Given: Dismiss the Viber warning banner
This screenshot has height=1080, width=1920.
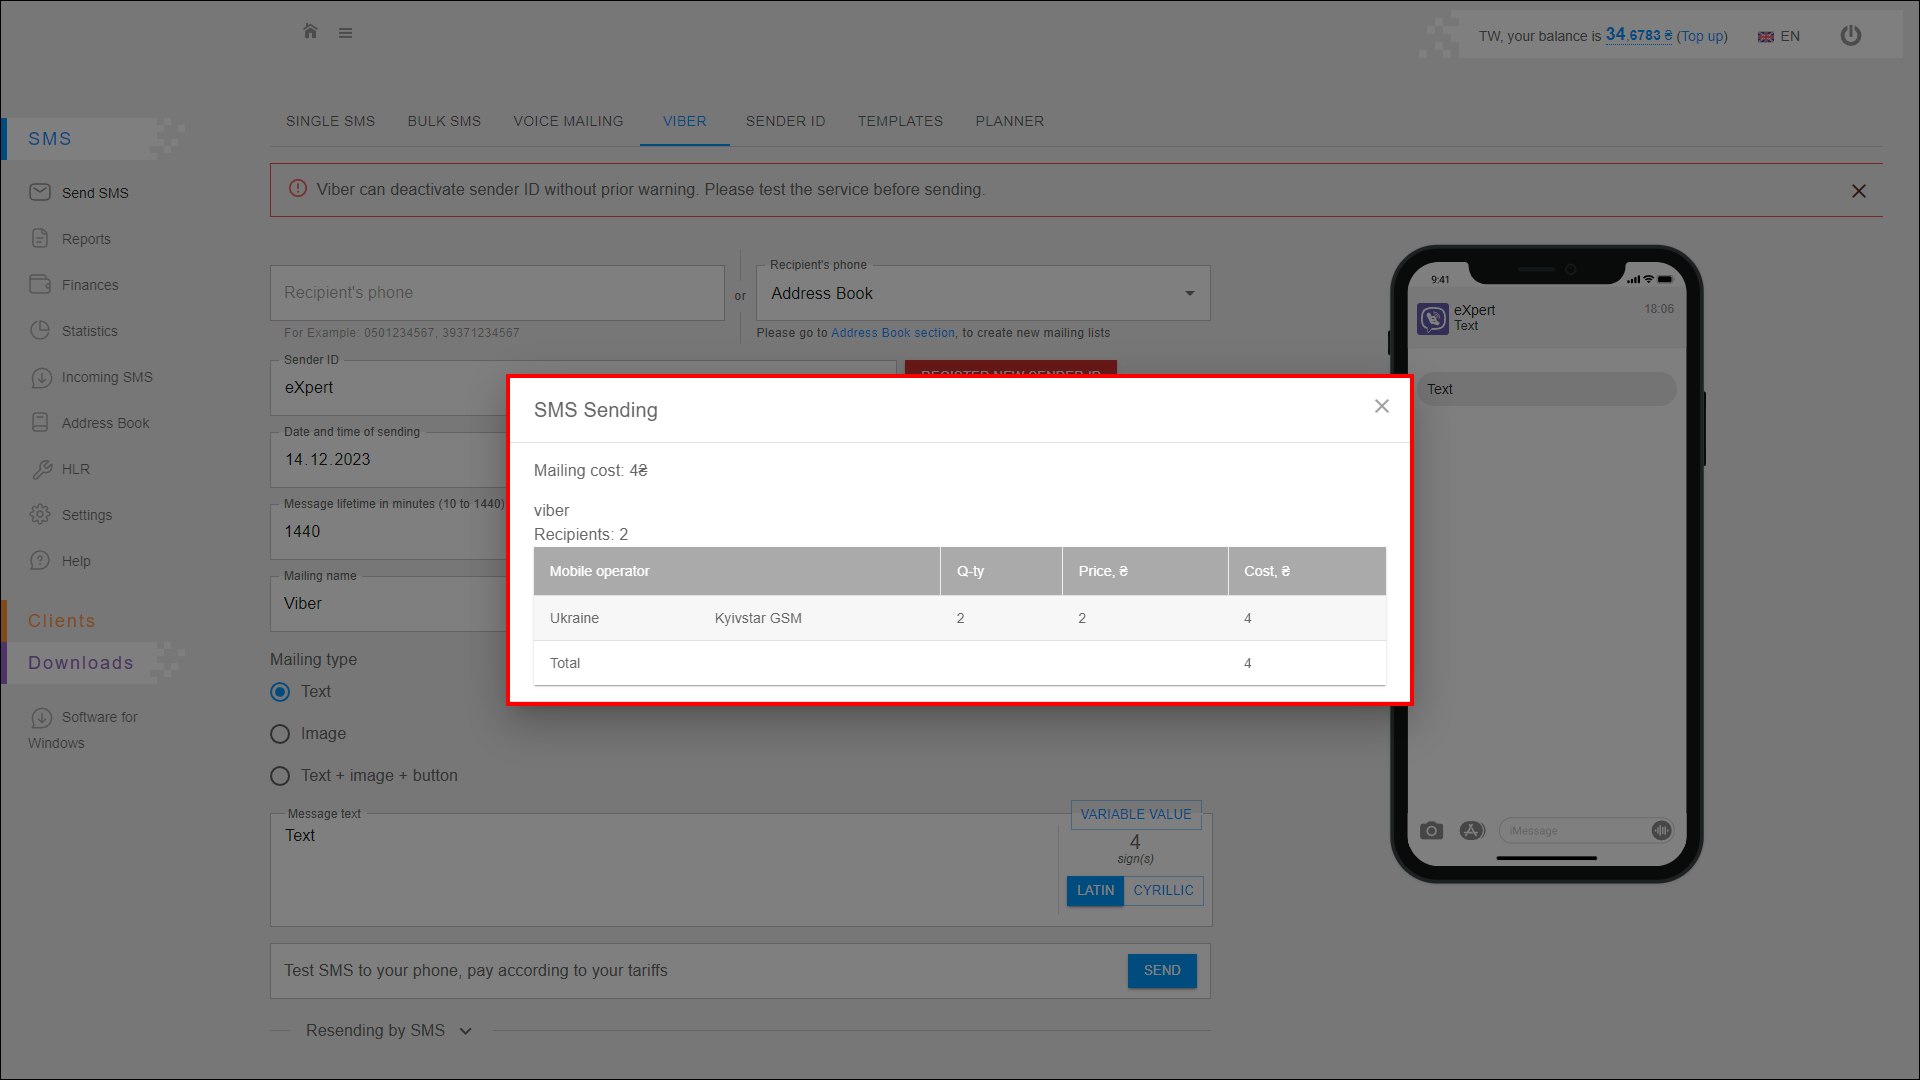Looking at the screenshot, I should coord(1858,191).
